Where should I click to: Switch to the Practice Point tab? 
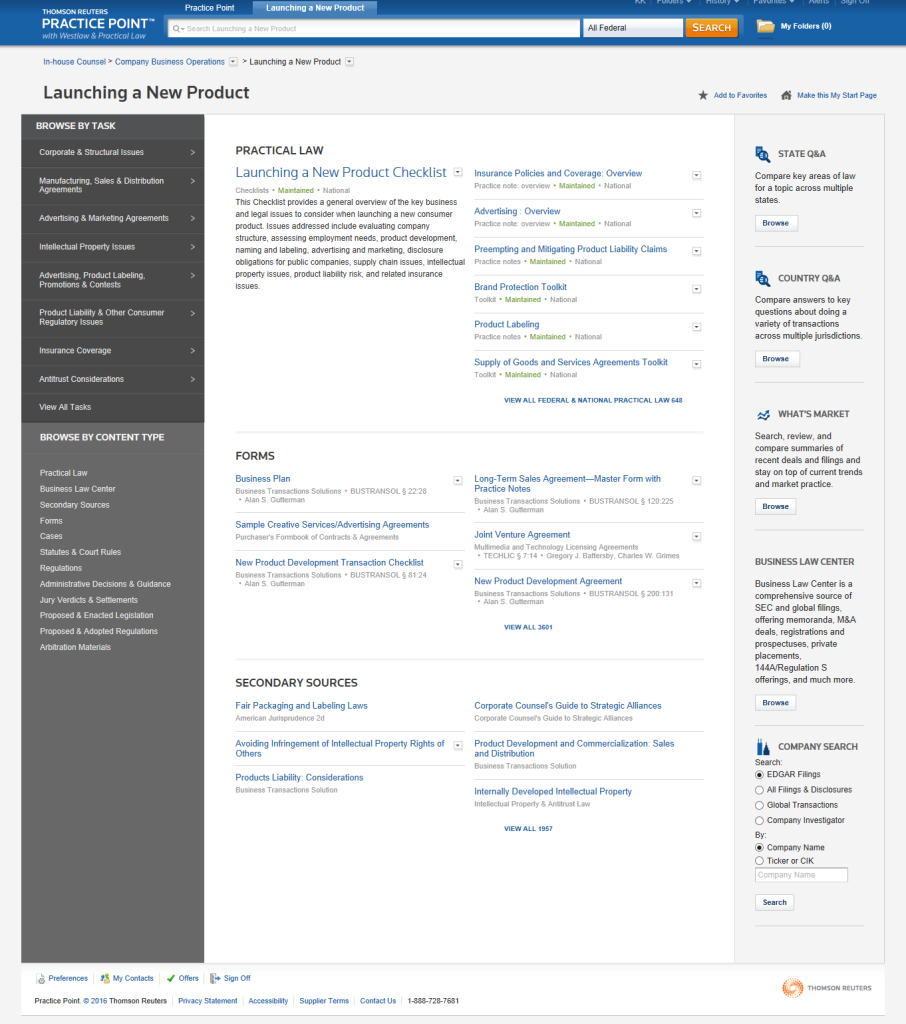[x=209, y=8]
